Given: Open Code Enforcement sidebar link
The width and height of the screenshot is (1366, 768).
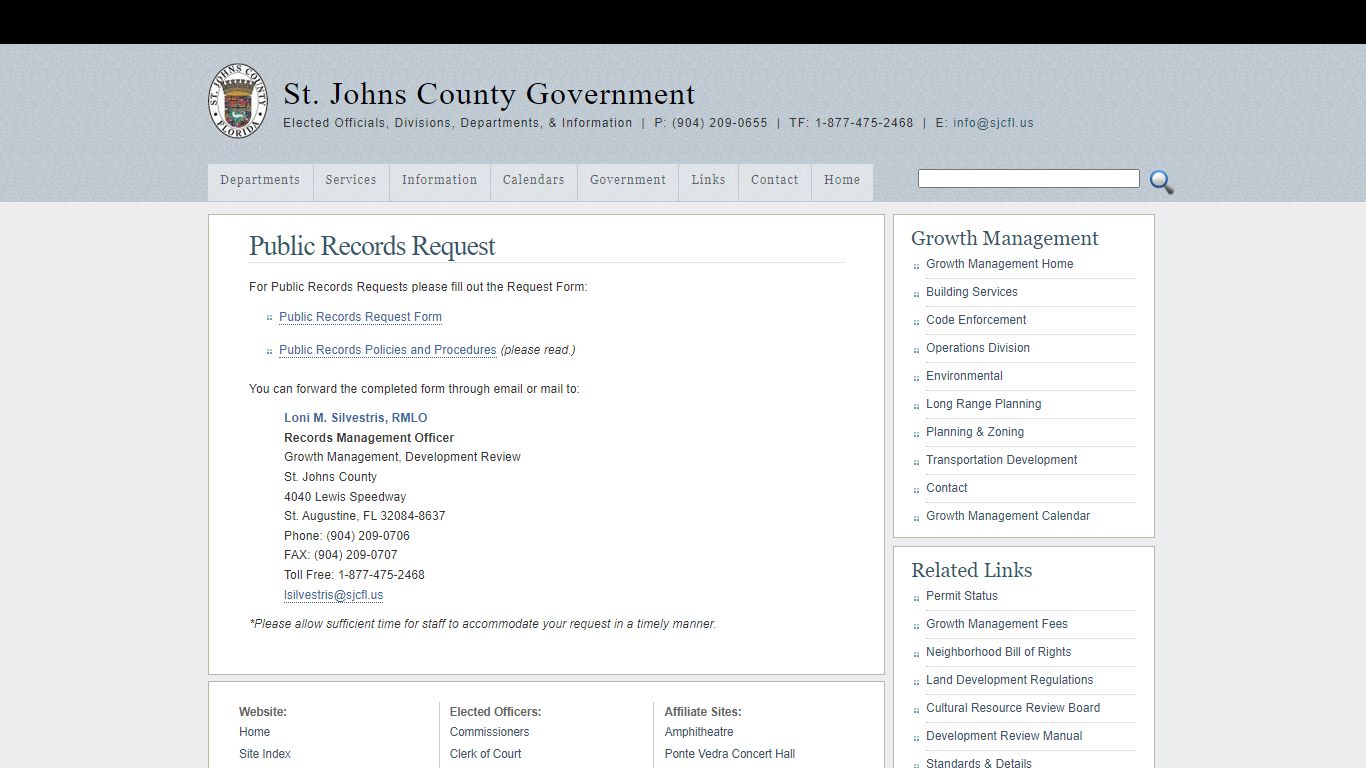Looking at the screenshot, I should coord(976,320).
